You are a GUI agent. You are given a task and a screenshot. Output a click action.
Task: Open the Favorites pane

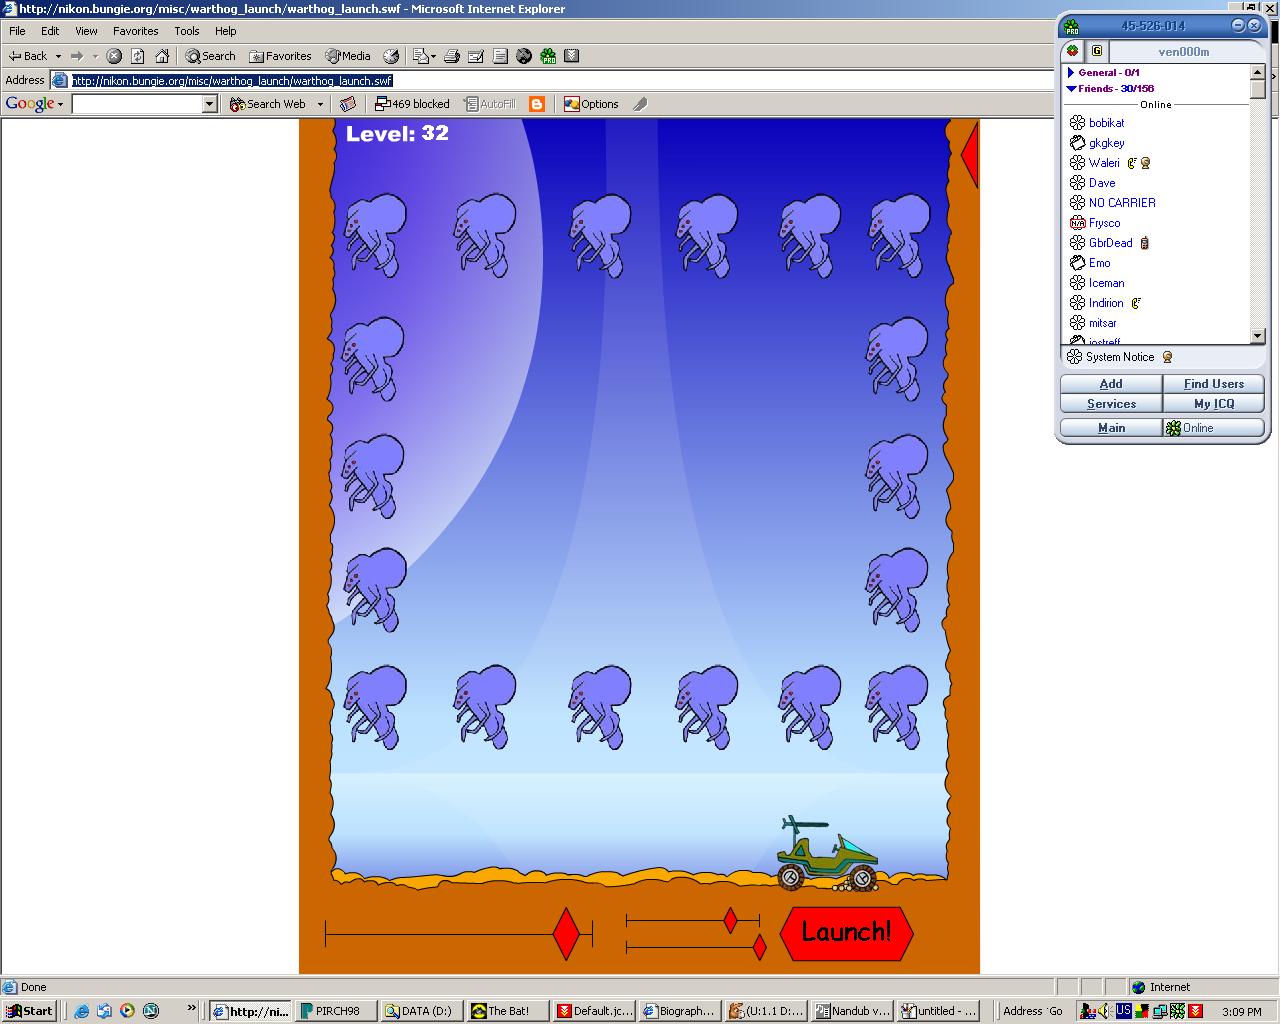point(280,56)
